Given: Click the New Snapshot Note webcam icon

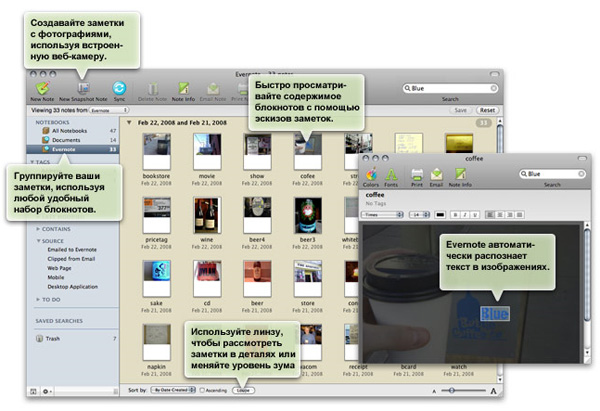Looking at the screenshot, I should click(x=83, y=88).
